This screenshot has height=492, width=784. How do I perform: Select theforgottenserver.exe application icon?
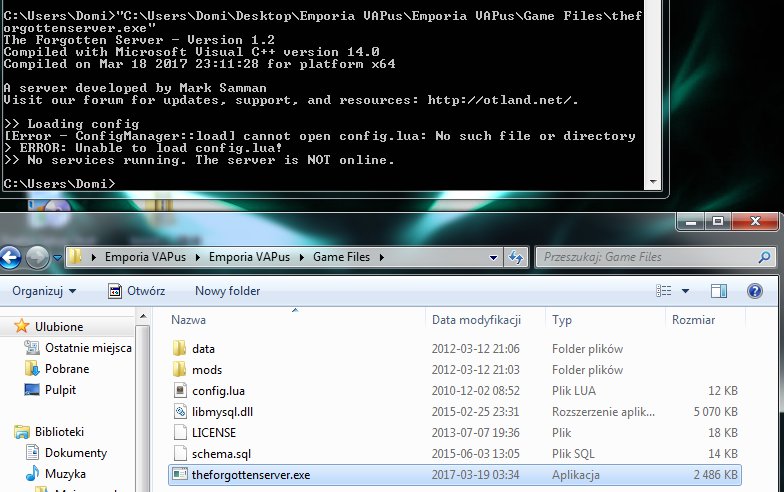pos(180,474)
